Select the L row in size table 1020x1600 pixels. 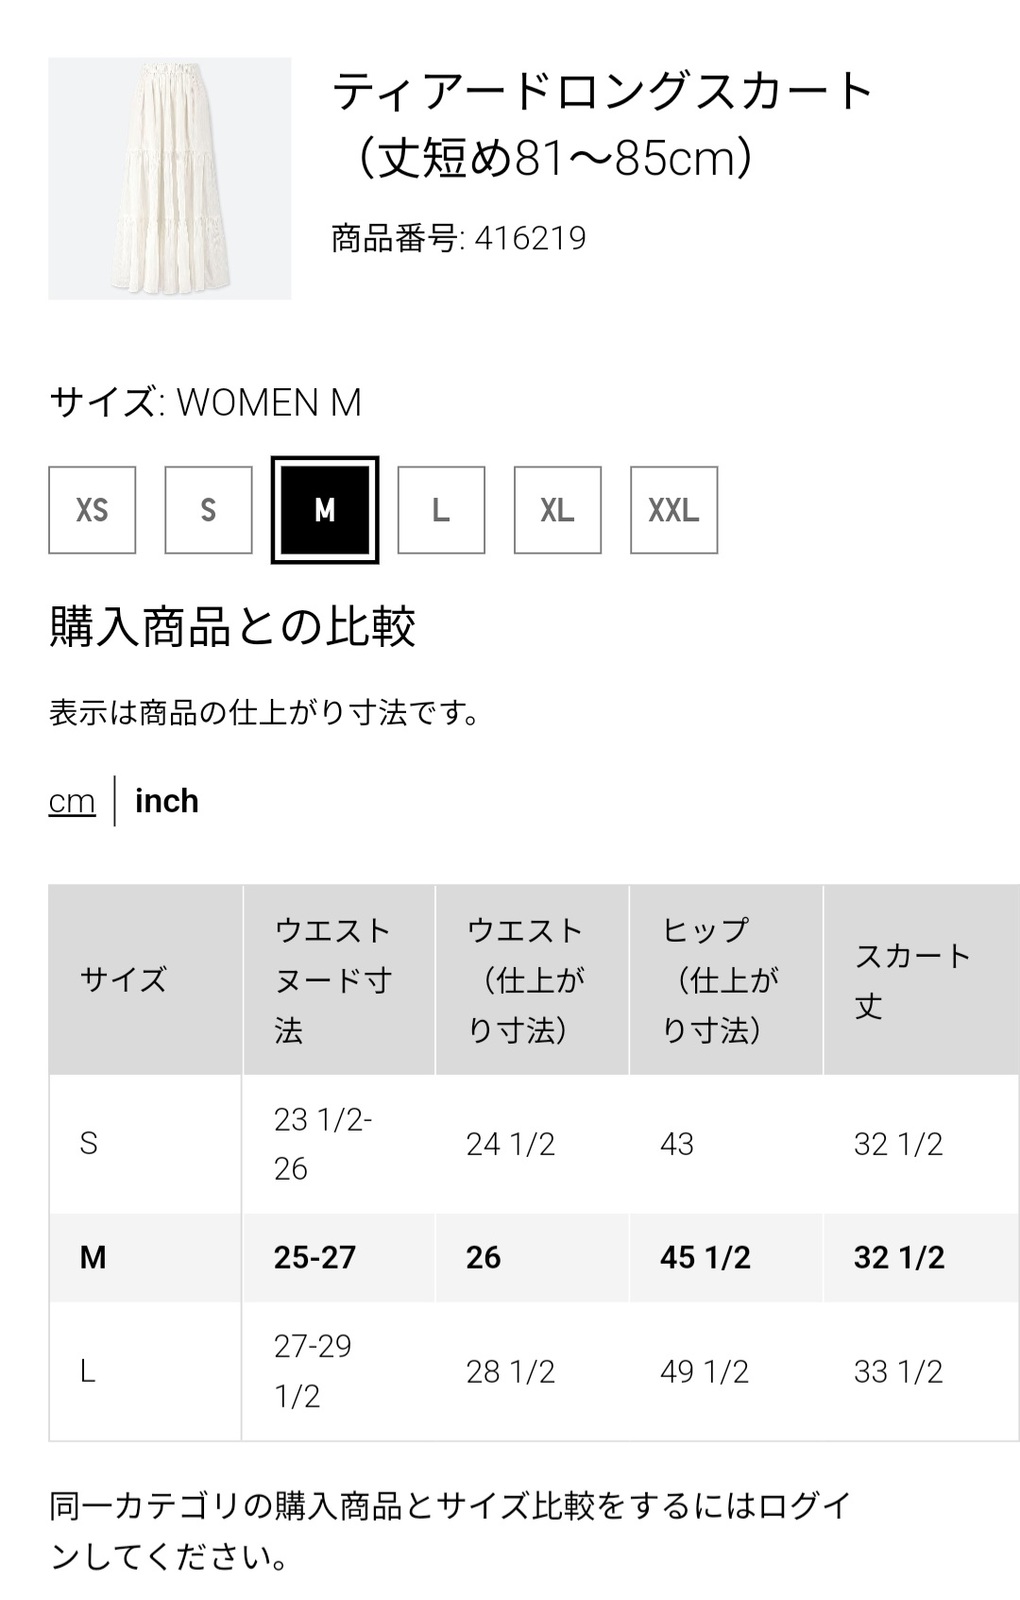[x=534, y=1371]
